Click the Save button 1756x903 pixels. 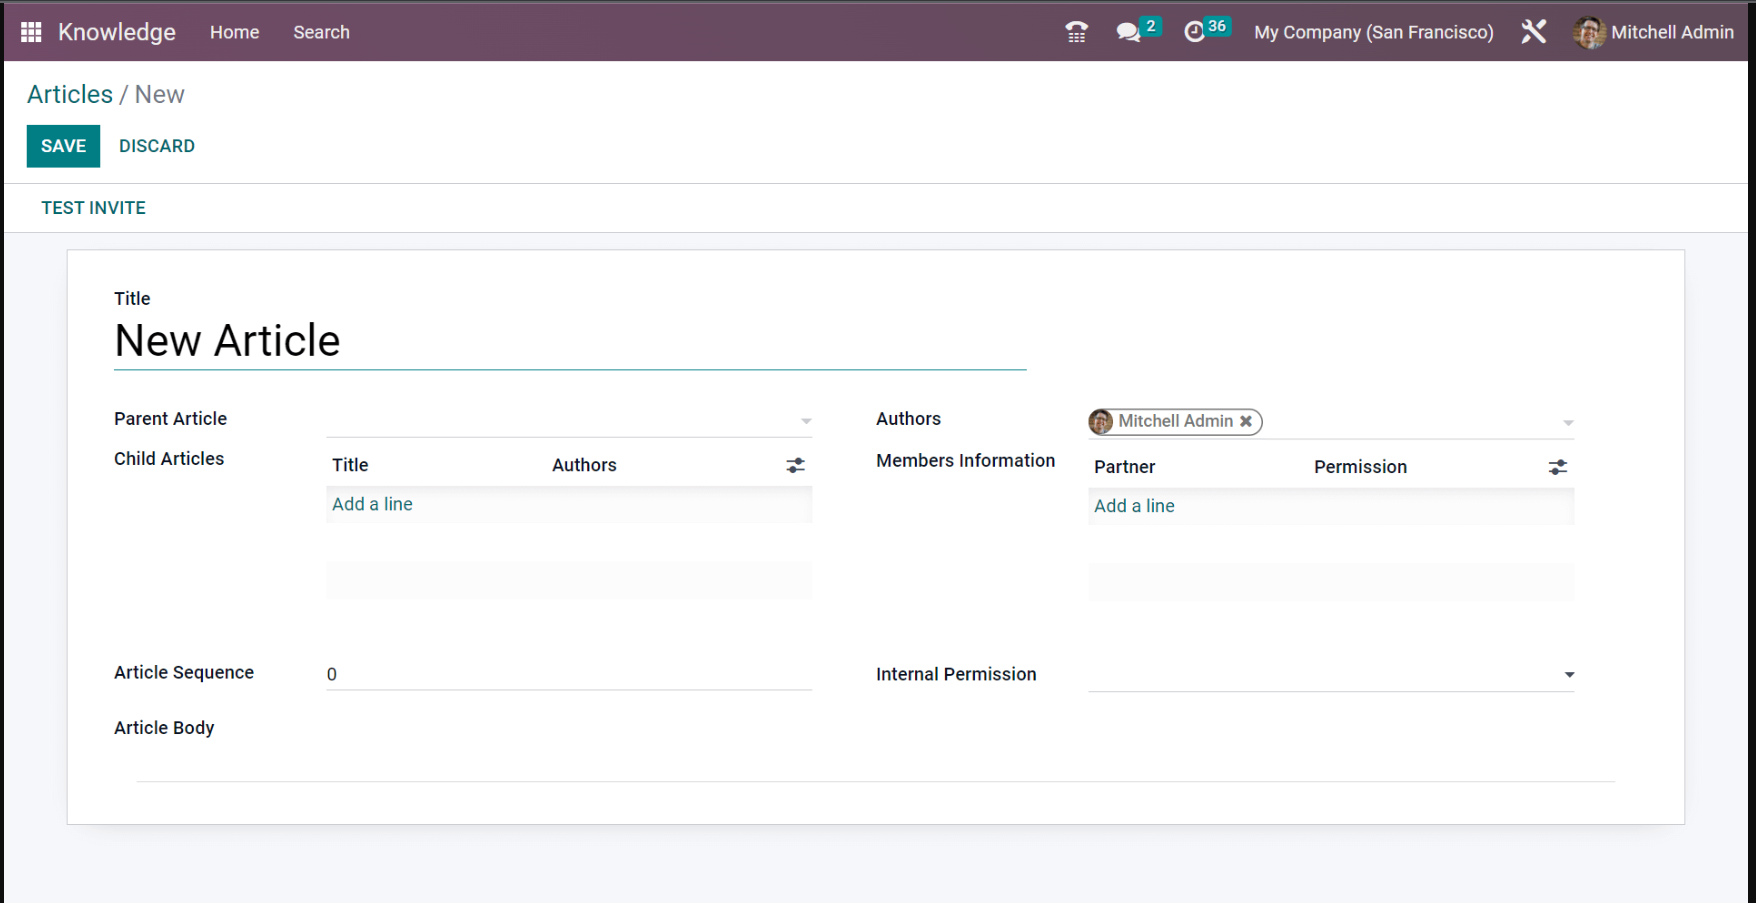tap(63, 146)
